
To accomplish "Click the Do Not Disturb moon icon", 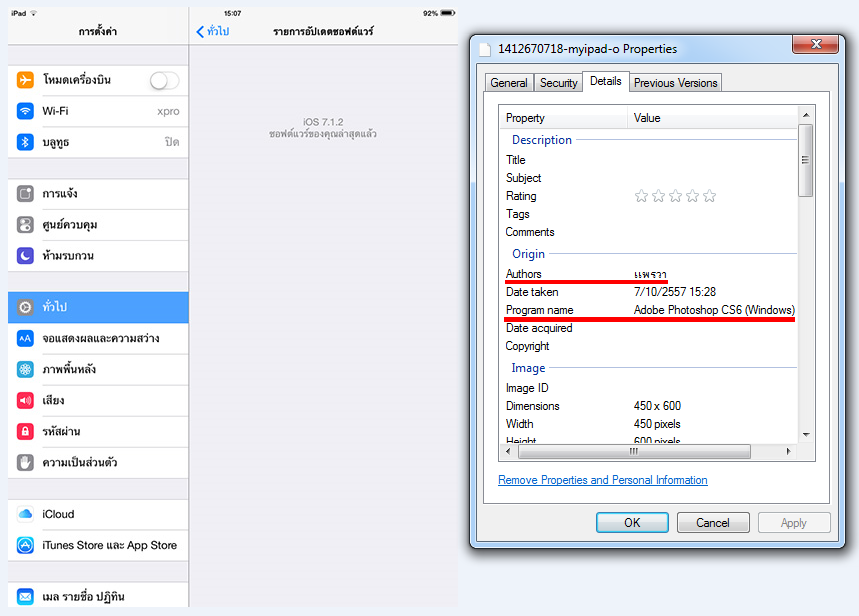I will pos(25,255).
